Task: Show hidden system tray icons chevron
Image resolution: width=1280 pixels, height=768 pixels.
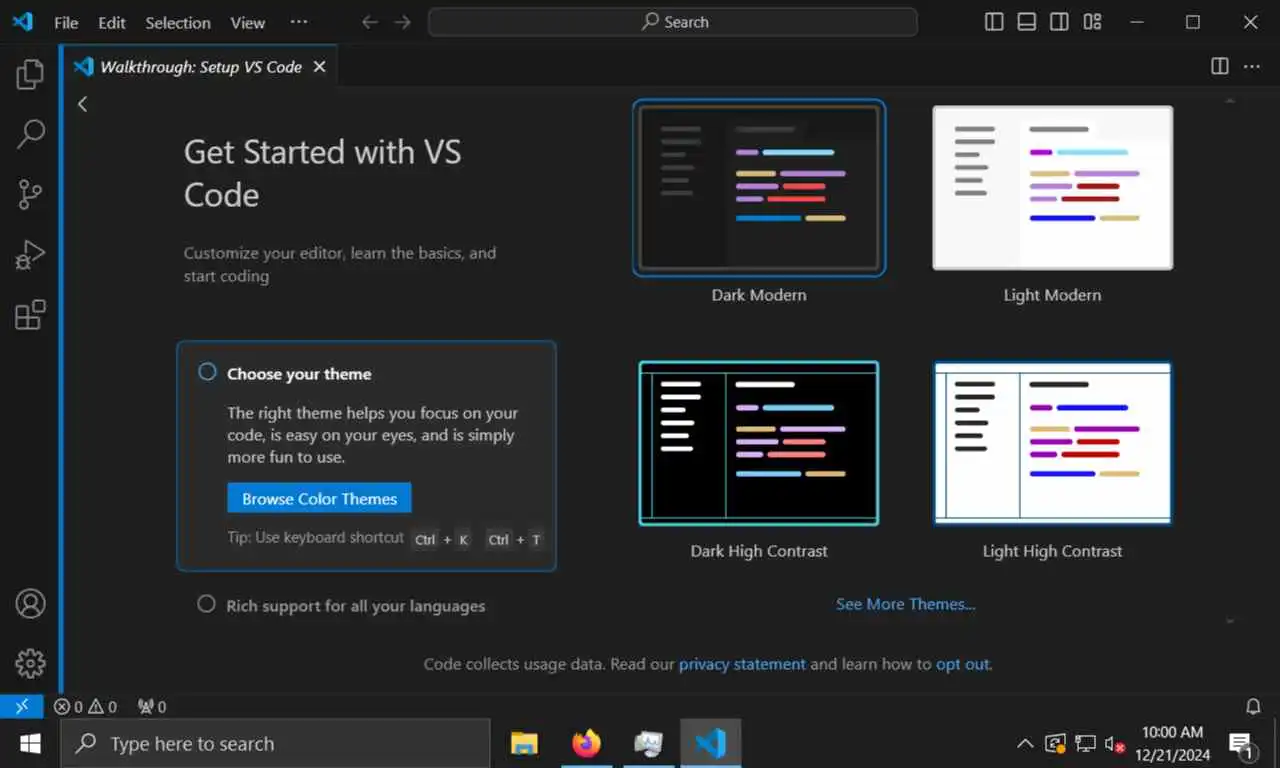Action: pyautogui.click(x=1025, y=744)
